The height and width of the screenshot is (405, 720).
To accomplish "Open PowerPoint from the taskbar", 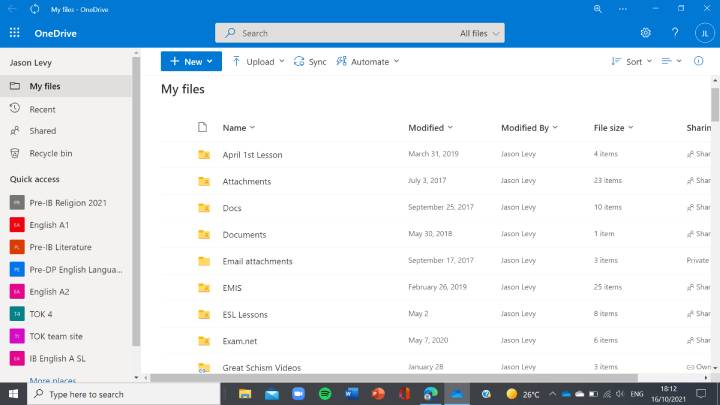I will coord(378,394).
